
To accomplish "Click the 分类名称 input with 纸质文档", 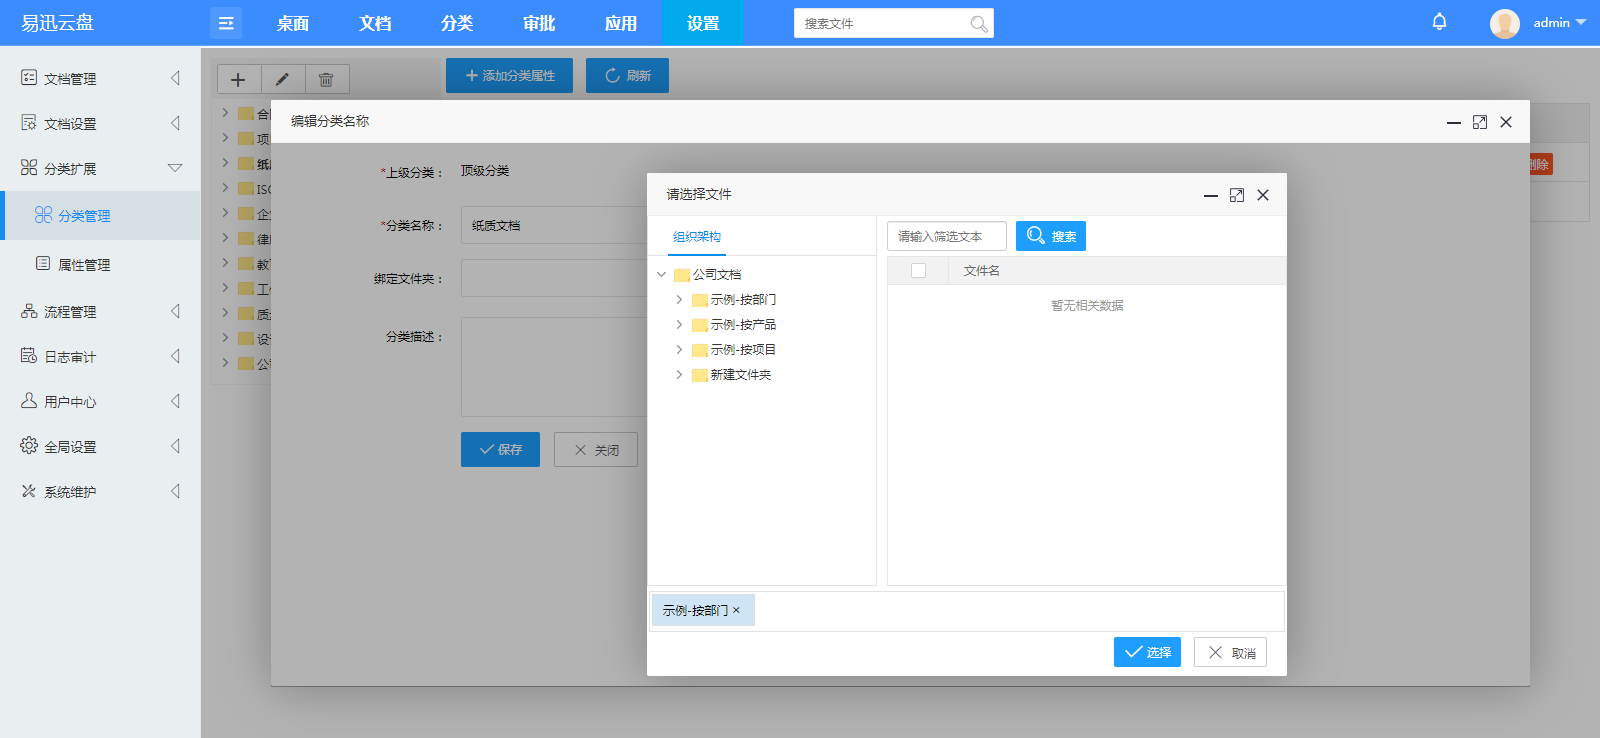I will [x=554, y=225].
